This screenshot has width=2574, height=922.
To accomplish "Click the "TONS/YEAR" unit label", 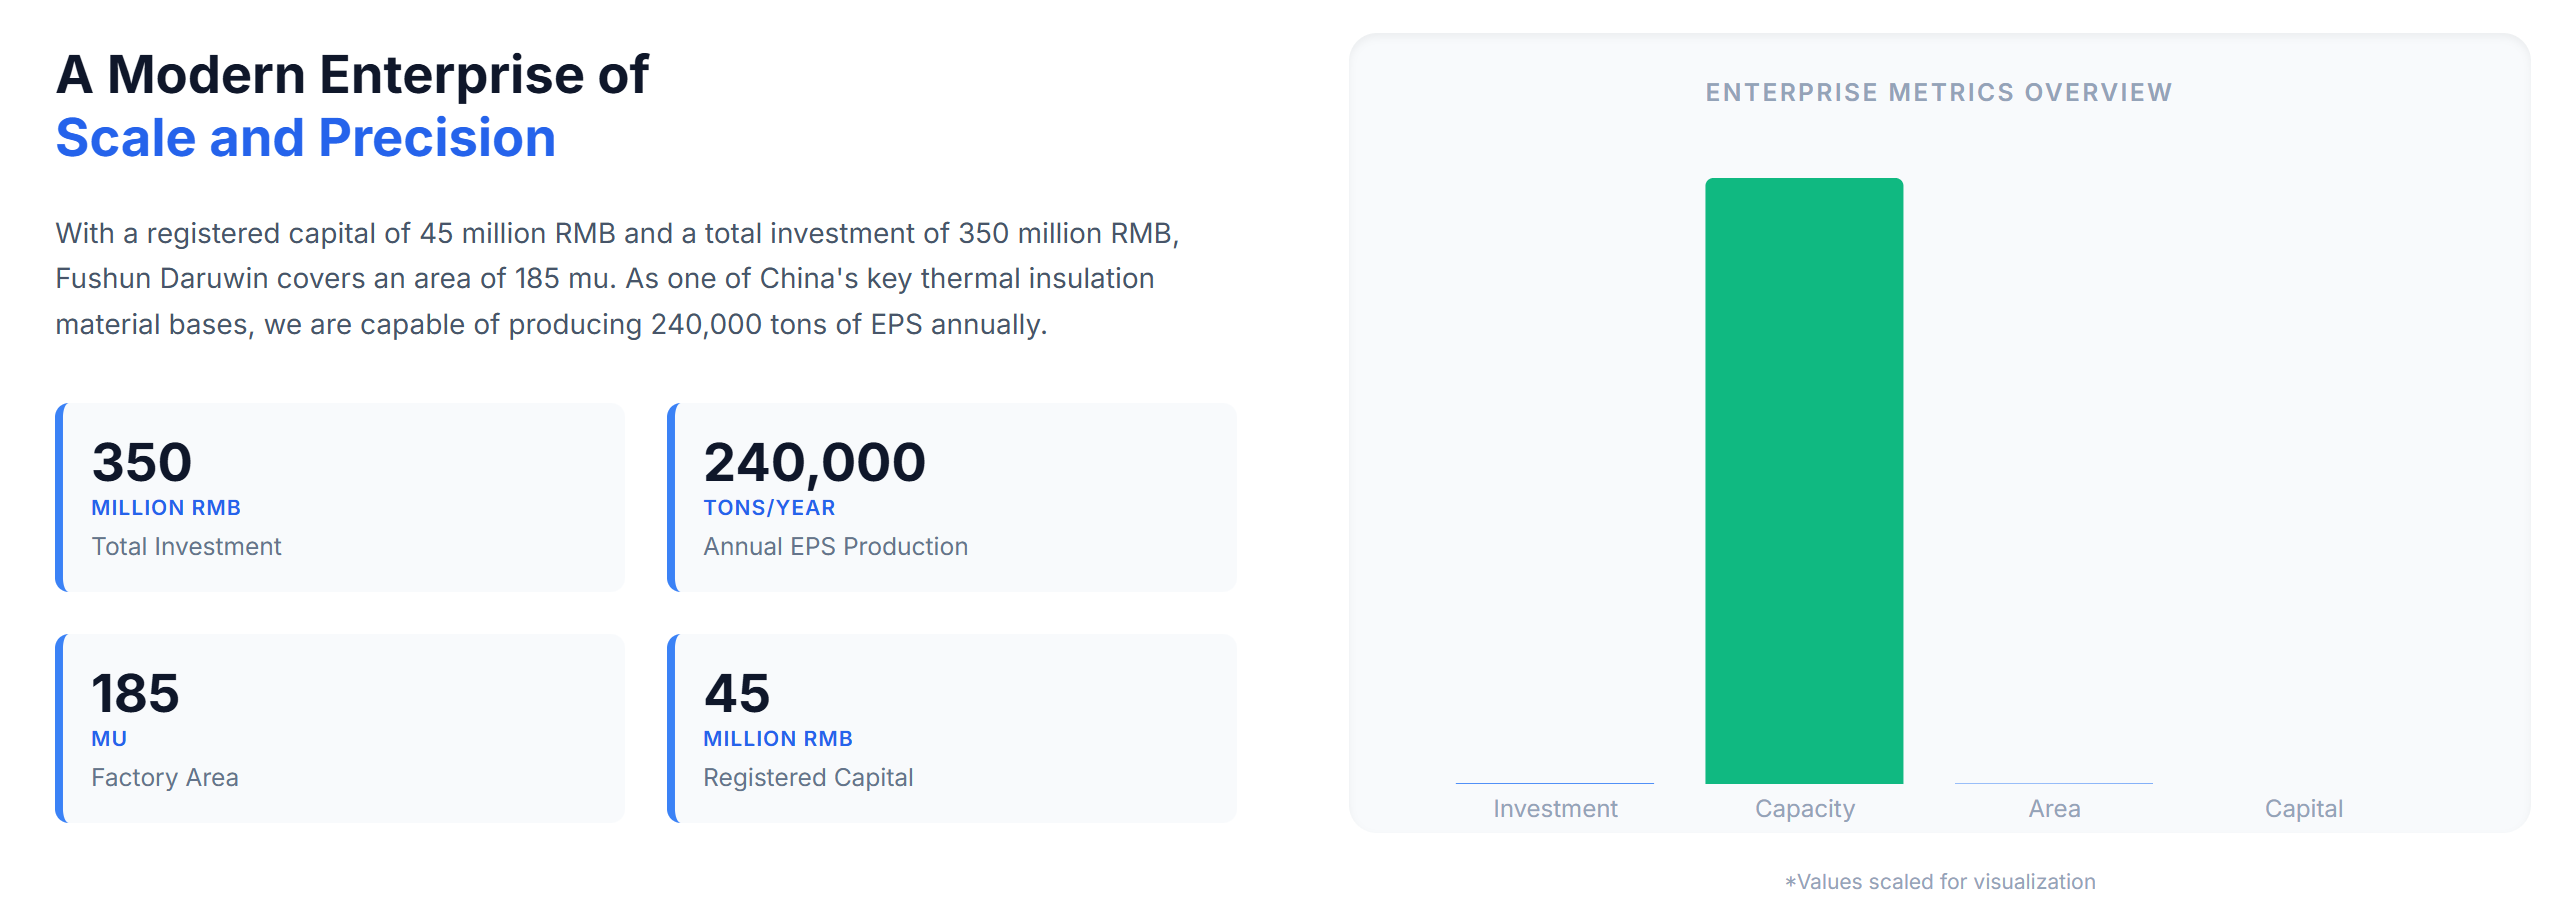I will [x=769, y=508].
